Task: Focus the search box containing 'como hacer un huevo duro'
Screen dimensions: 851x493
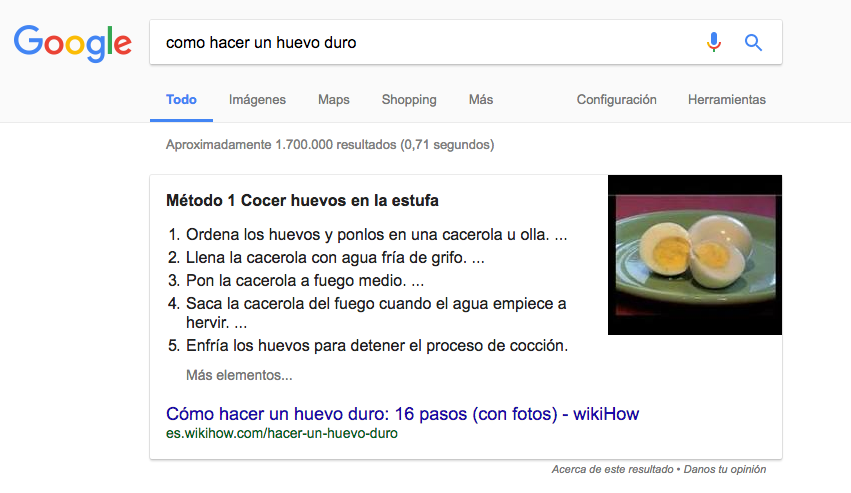Action: click(420, 43)
